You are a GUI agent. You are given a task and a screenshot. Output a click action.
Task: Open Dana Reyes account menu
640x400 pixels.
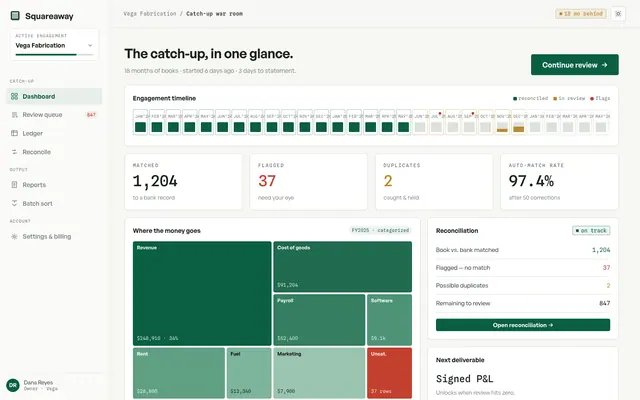tap(33, 385)
